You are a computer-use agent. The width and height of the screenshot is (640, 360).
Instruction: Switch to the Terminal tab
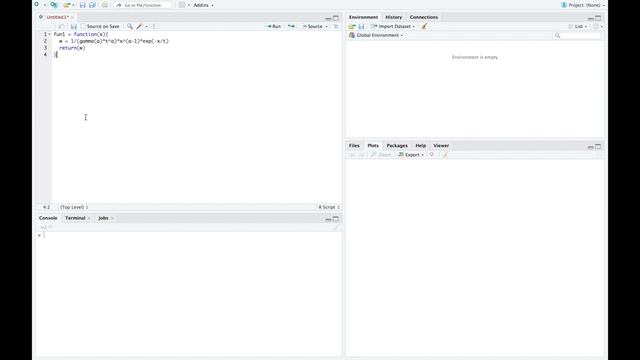75,218
